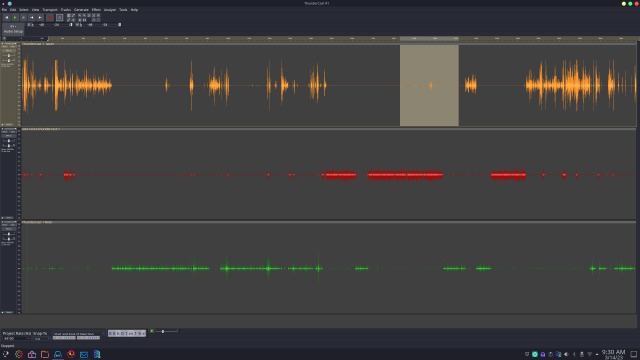Viewport: 640px width, 360px height.
Task: Open the Edit menu
Action: (13, 10)
